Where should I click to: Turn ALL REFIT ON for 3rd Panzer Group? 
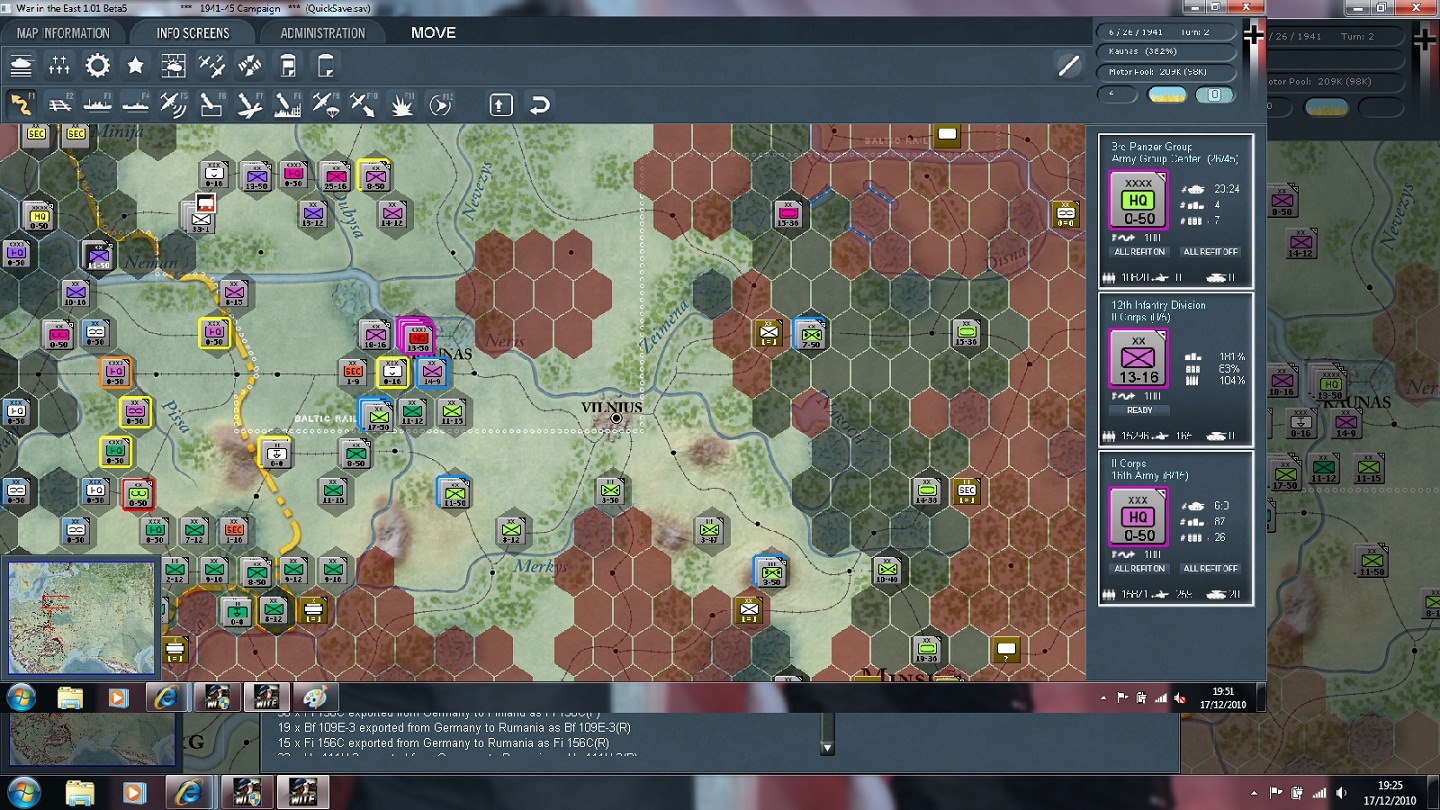(1139, 252)
